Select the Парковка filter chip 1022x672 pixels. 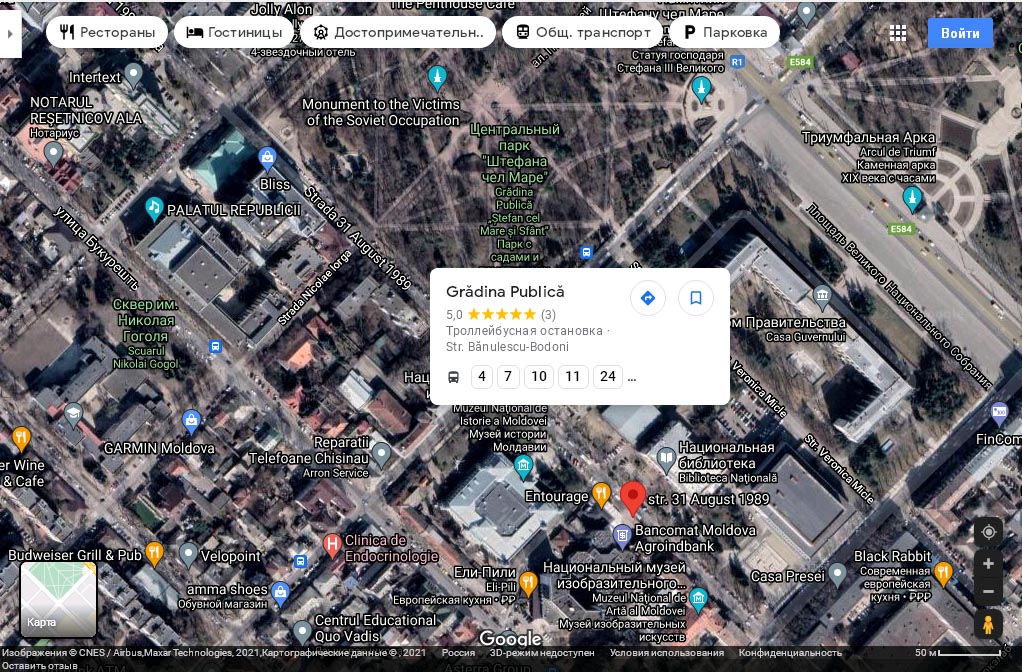725,32
